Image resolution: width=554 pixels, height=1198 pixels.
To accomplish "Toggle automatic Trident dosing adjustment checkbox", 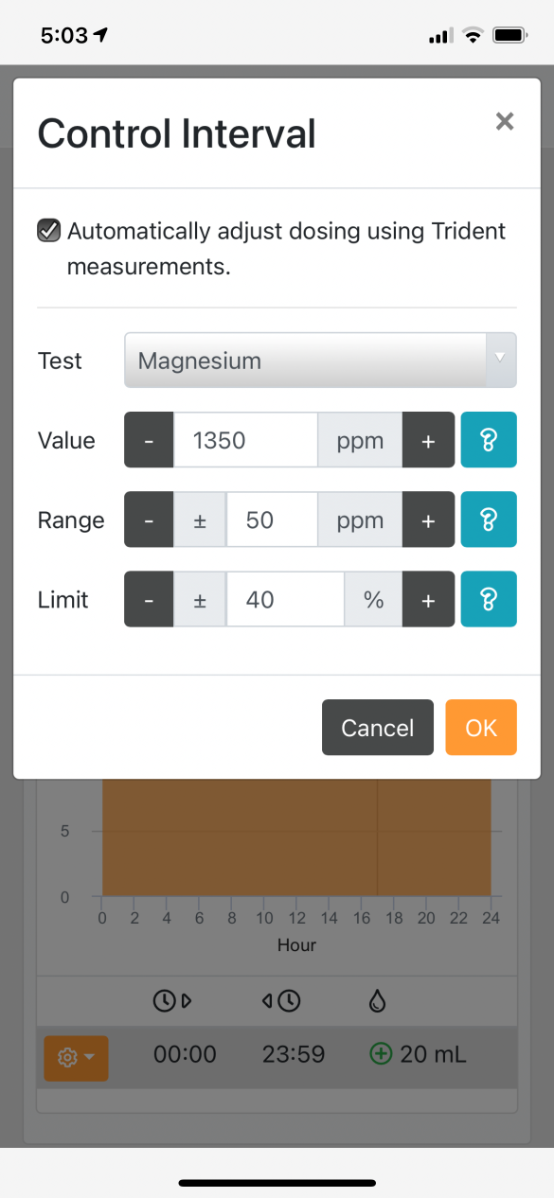I will [x=49, y=231].
